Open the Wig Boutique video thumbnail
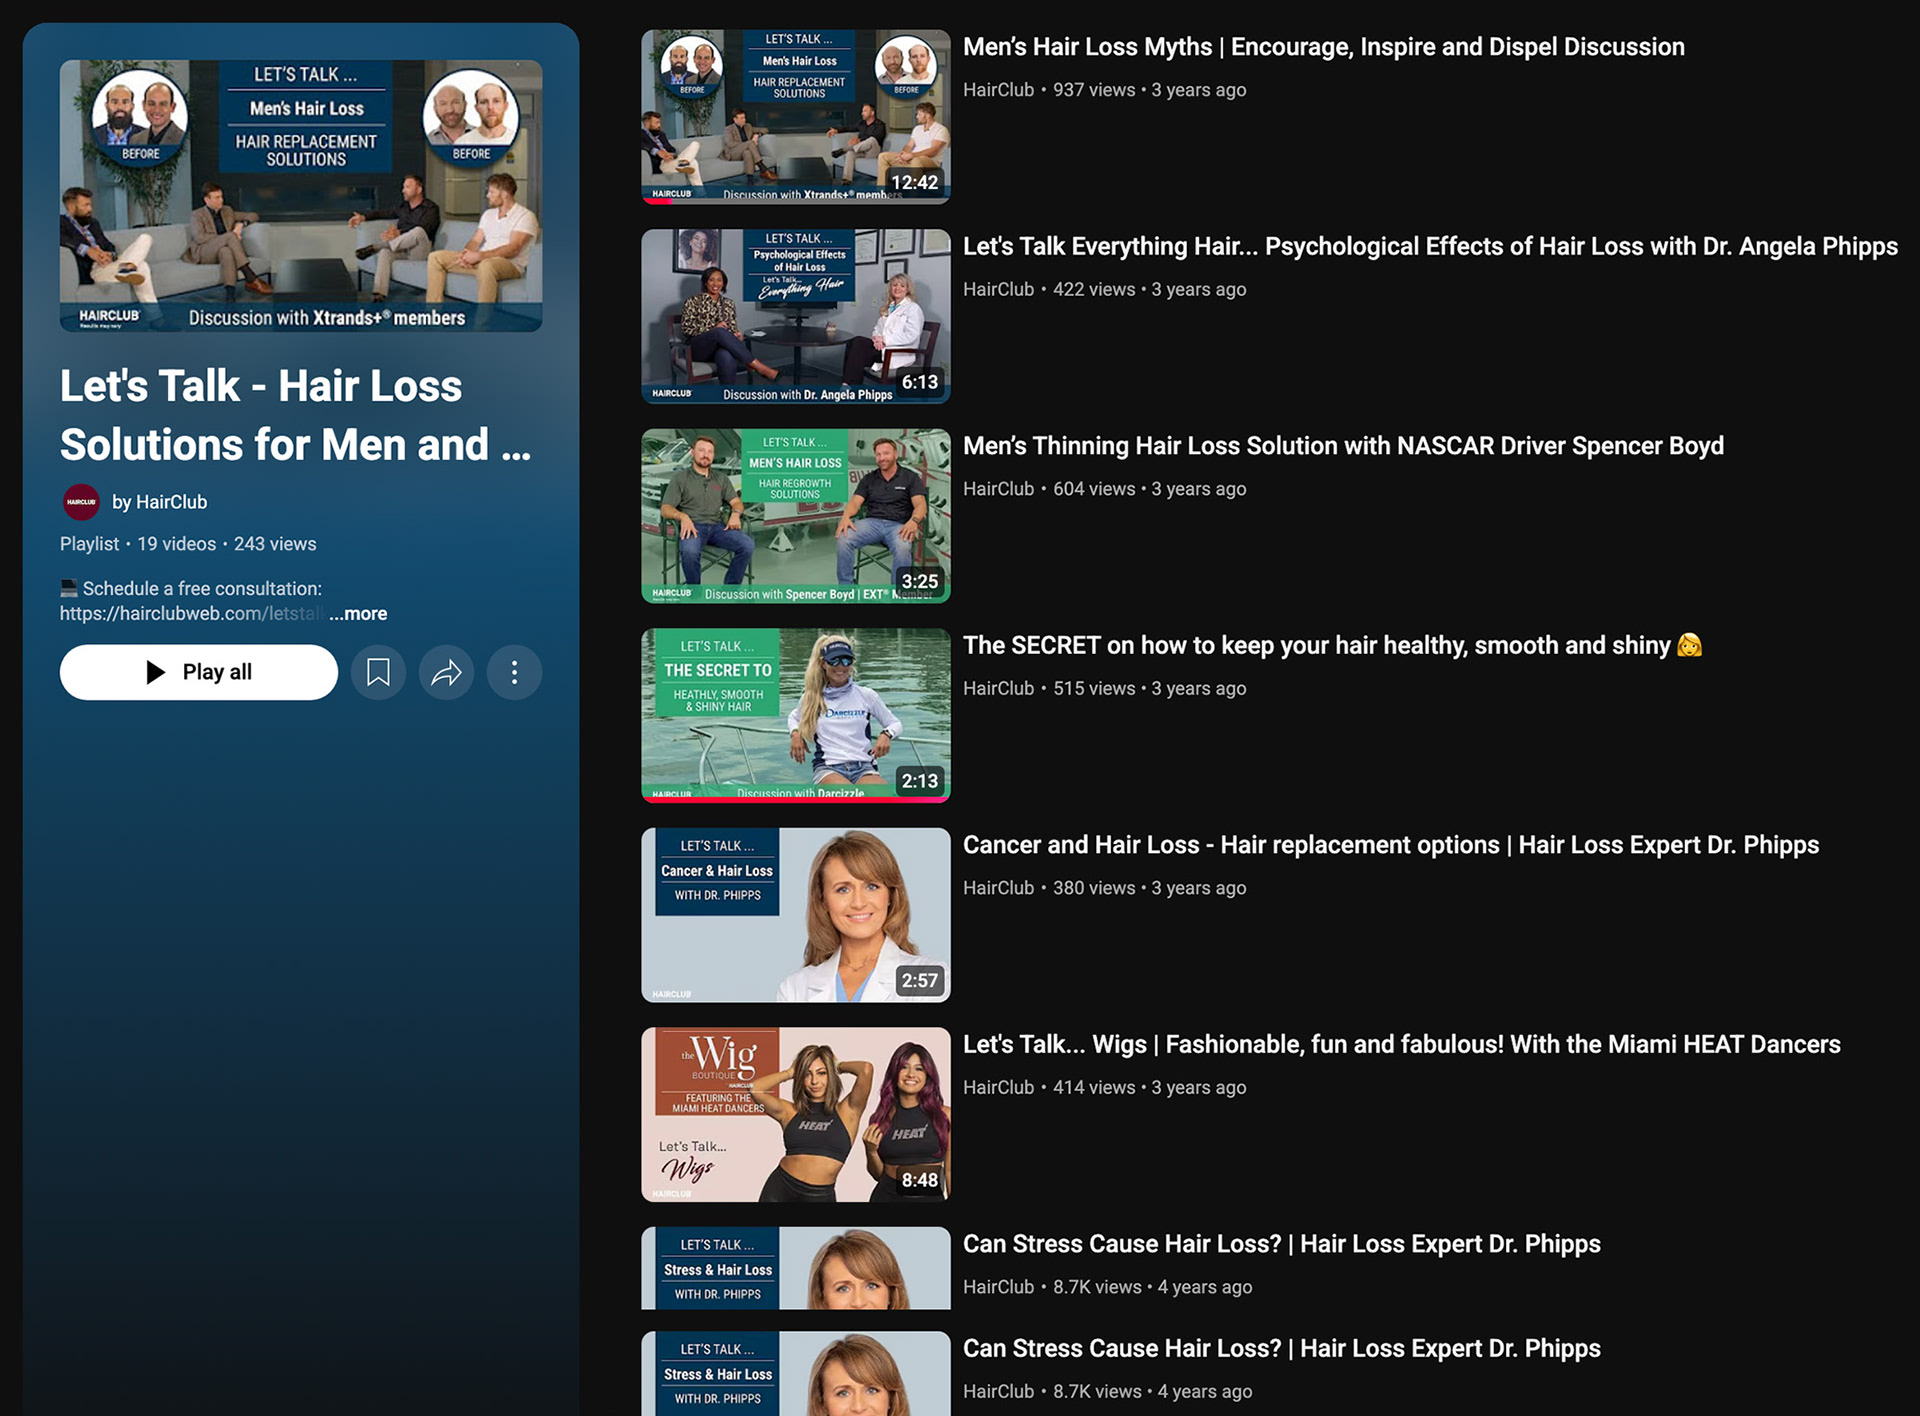The height and width of the screenshot is (1416, 1920). click(795, 1114)
